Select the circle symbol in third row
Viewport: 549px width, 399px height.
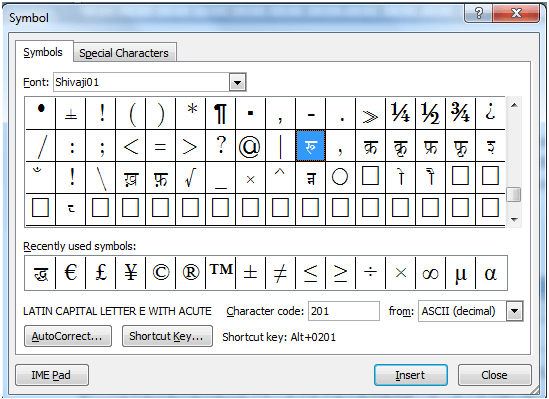[340, 177]
